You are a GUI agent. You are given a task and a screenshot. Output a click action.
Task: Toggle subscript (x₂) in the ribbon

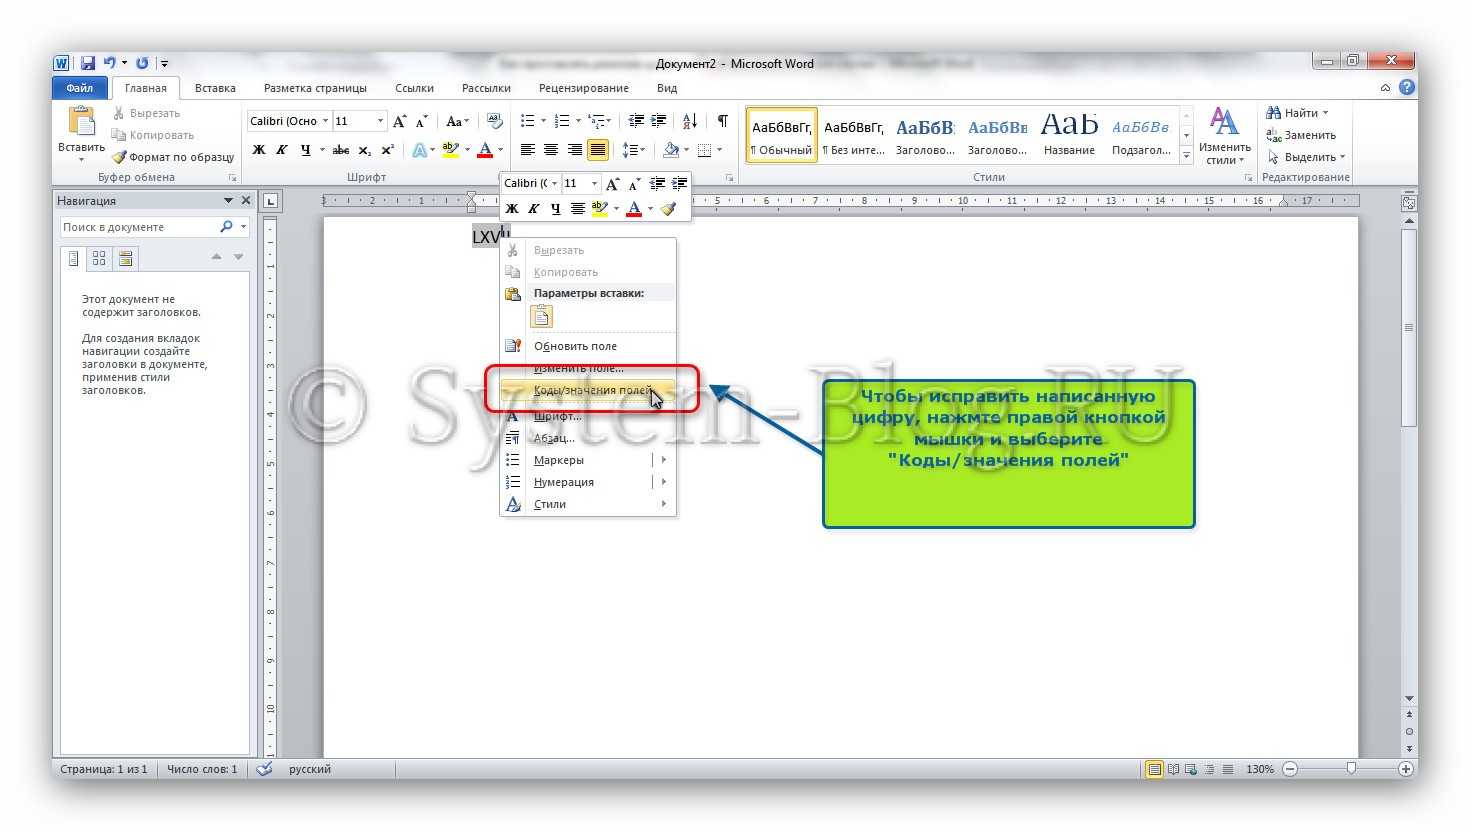(x=365, y=150)
